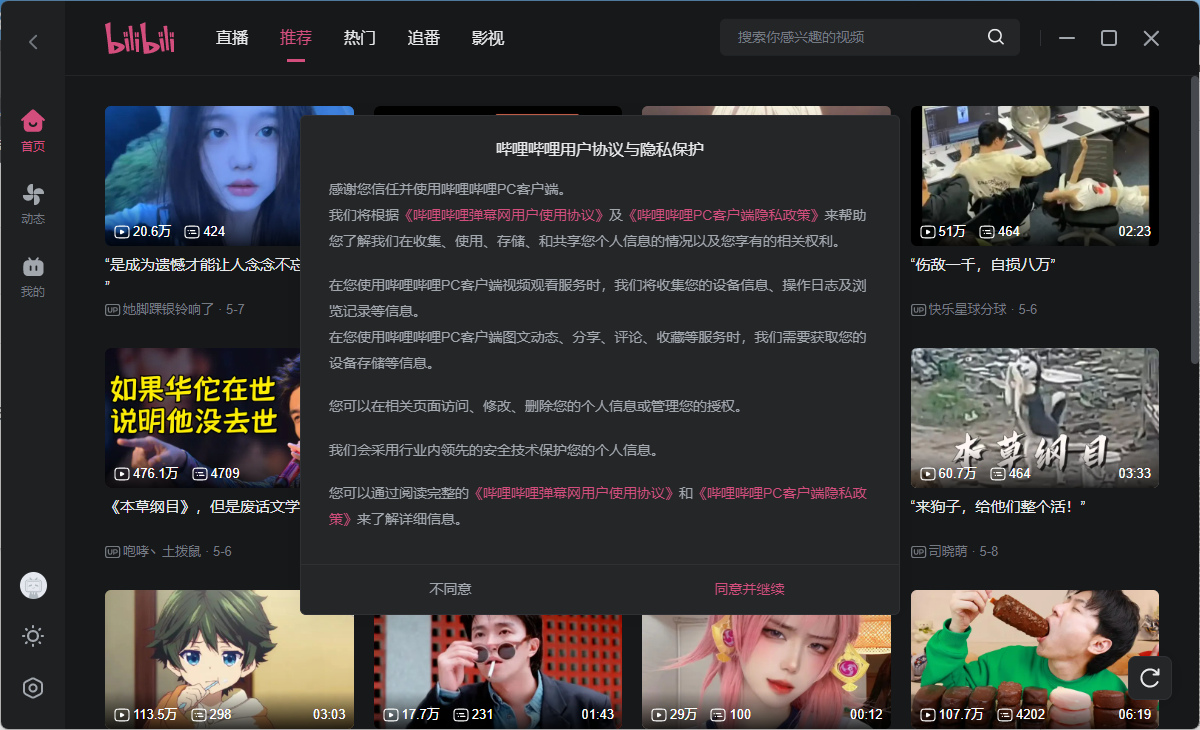This screenshot has width=1200, height=730.
Task: Switch to the 直播 tab
Action: (231, 37)
